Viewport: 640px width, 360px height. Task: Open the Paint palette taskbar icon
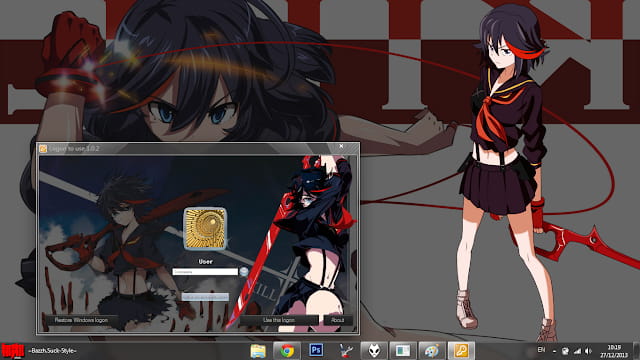432,351
